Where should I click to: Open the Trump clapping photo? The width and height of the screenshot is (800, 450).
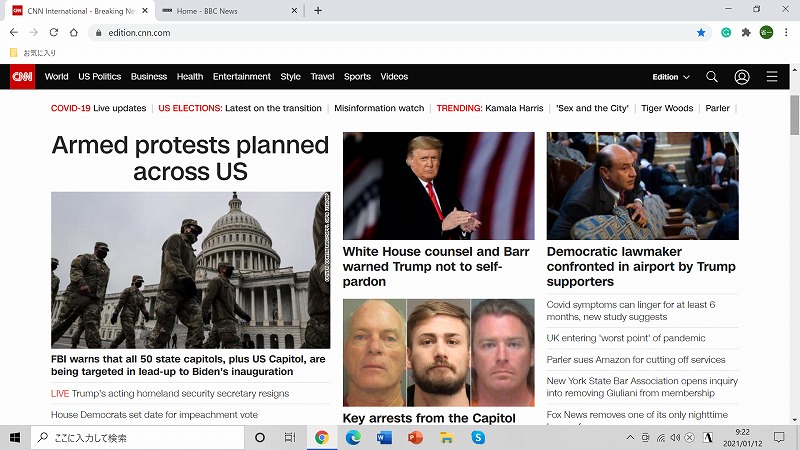439,186
